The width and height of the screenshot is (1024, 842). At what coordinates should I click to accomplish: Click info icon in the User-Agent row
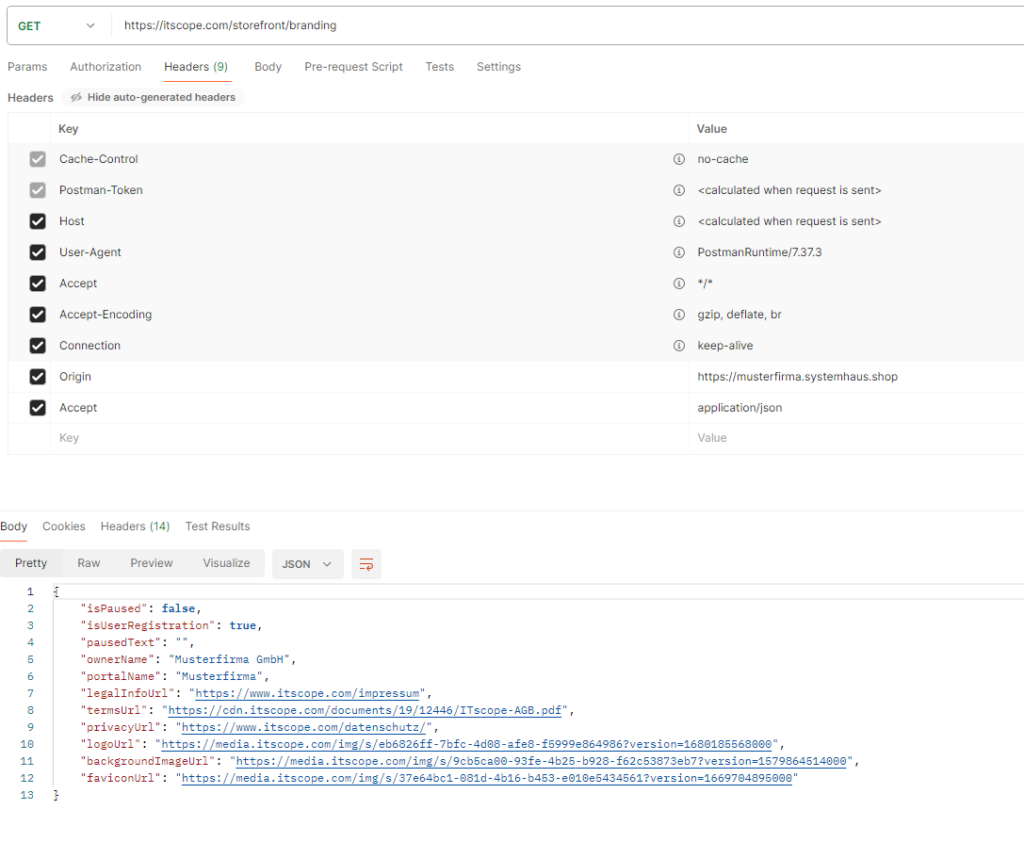point(679,252)
